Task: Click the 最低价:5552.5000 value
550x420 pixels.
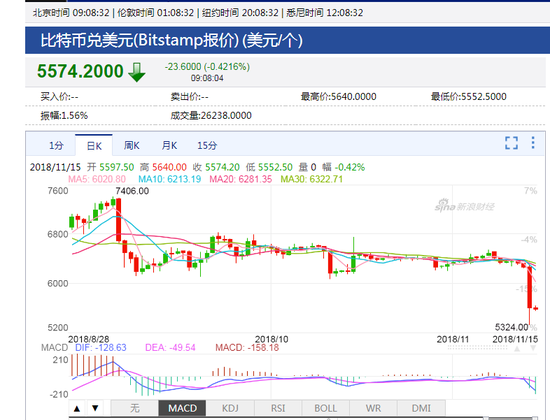Action: click(x=469, y=96)
